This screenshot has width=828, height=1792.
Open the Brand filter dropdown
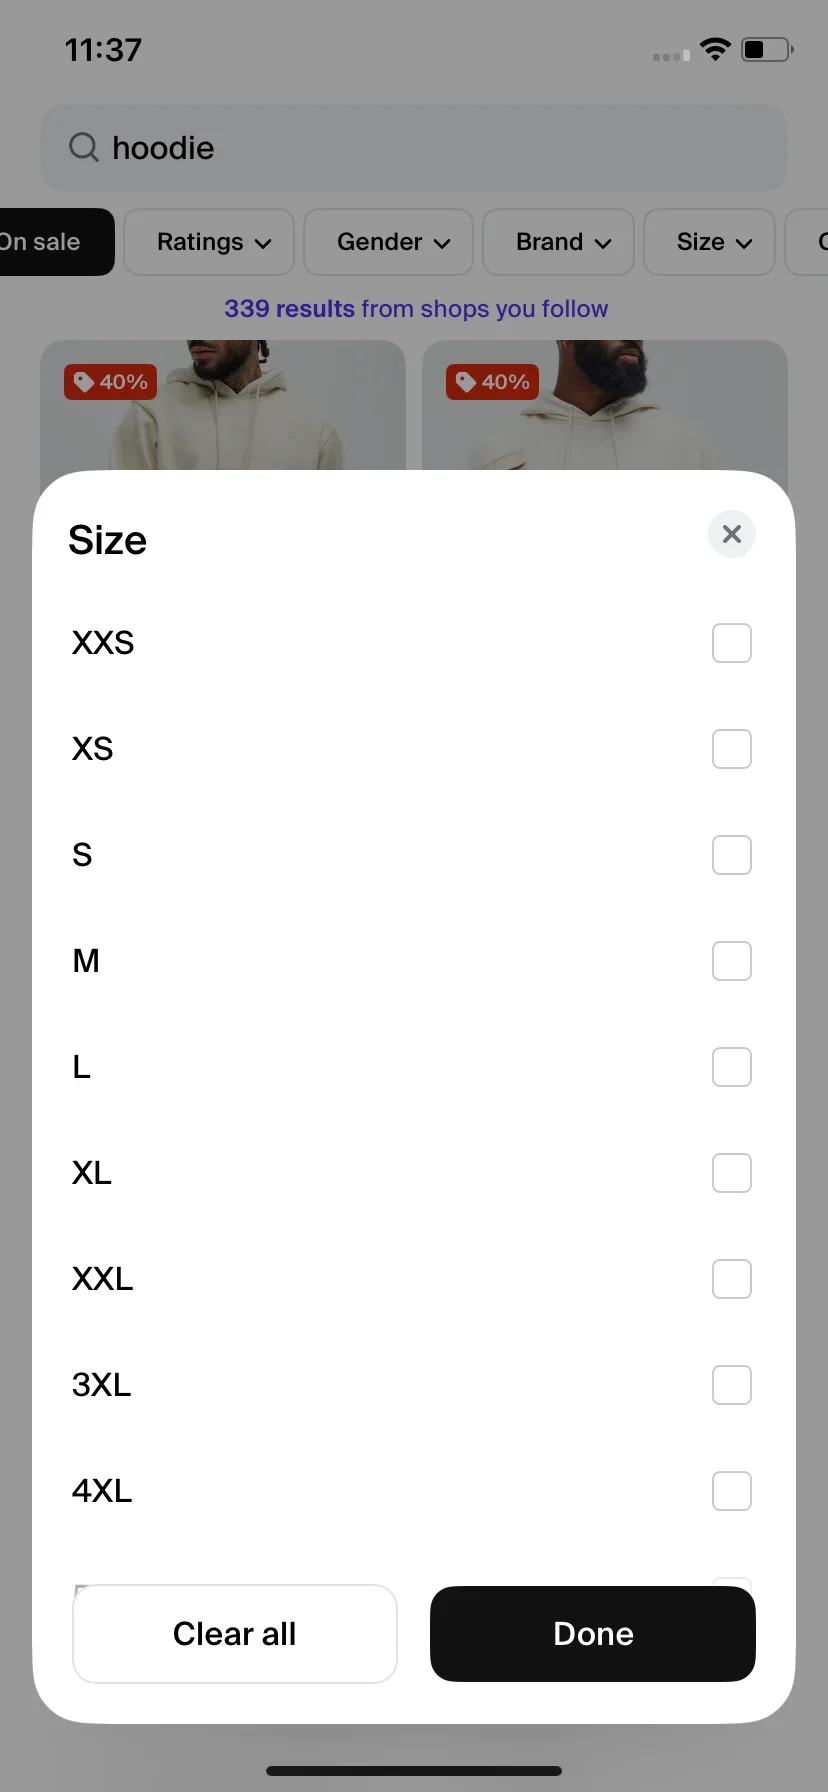click(558, 242)
